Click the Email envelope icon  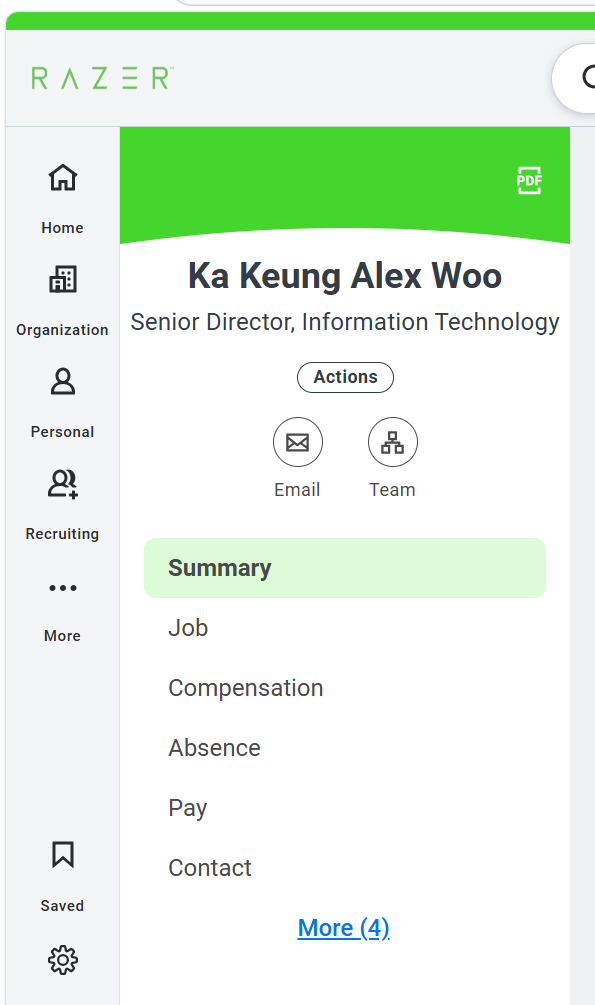298,442
